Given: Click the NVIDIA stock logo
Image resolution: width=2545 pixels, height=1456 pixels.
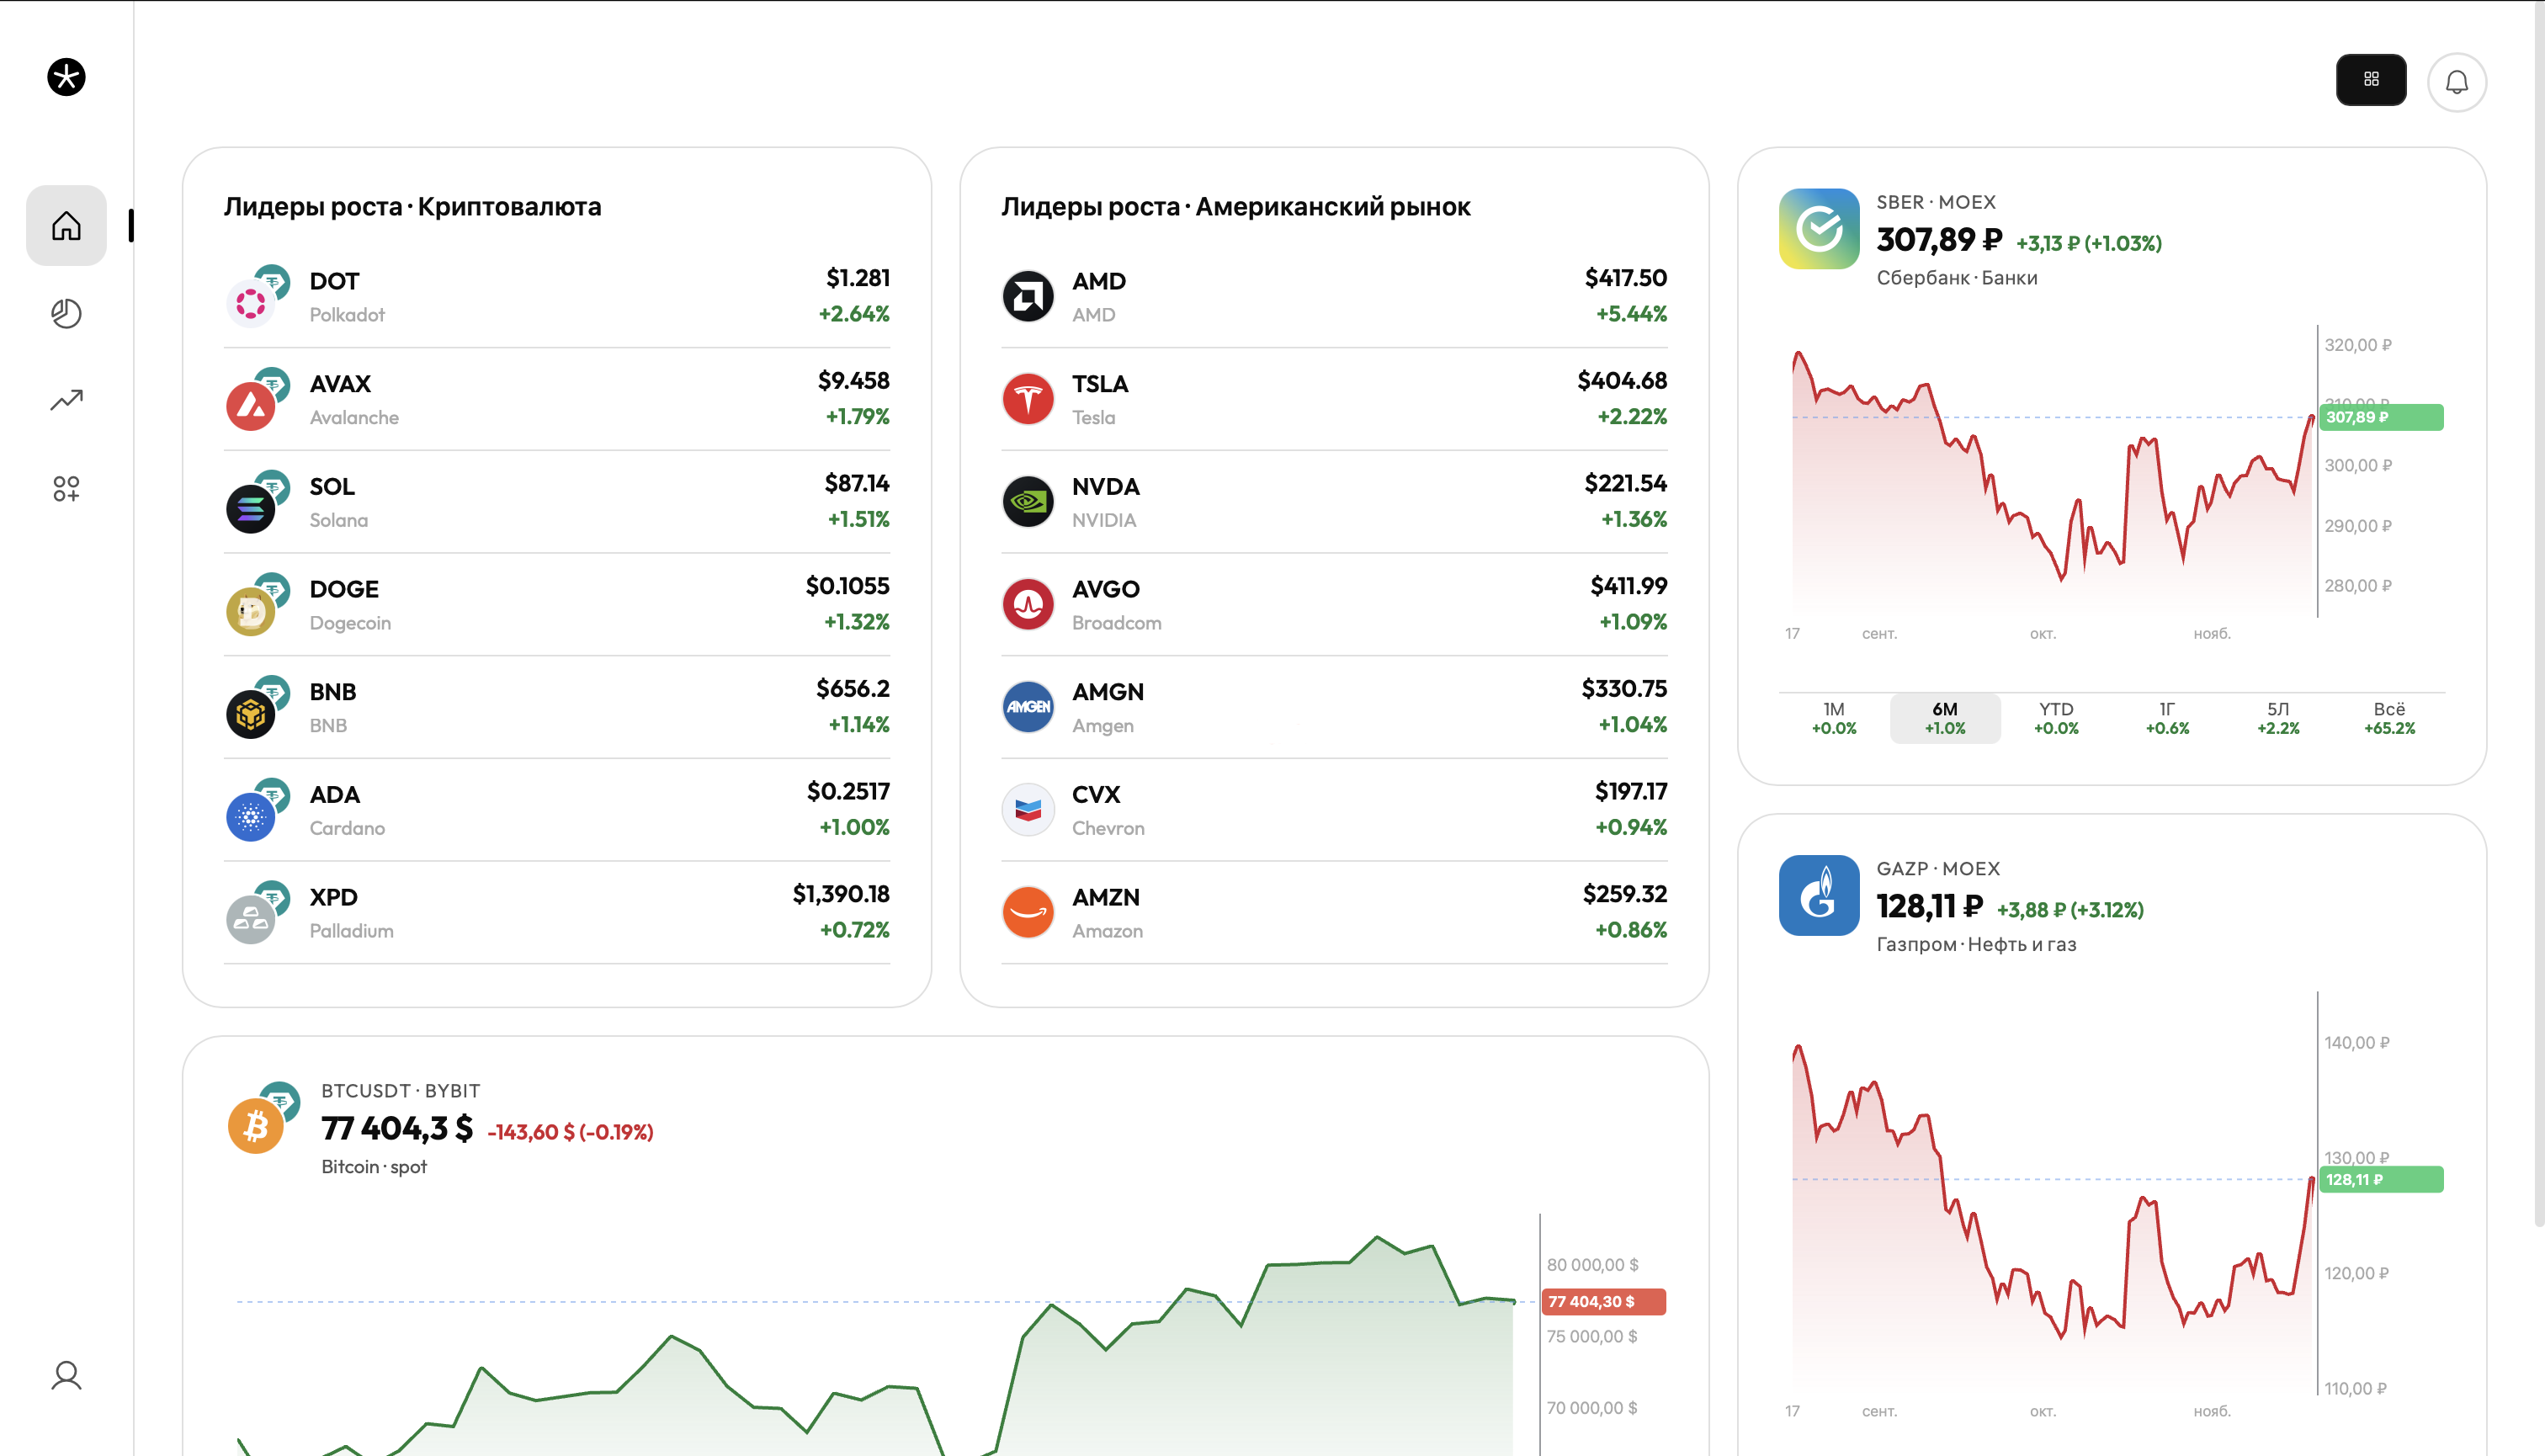Looking at the screenshot, I should coord(1028,502).
